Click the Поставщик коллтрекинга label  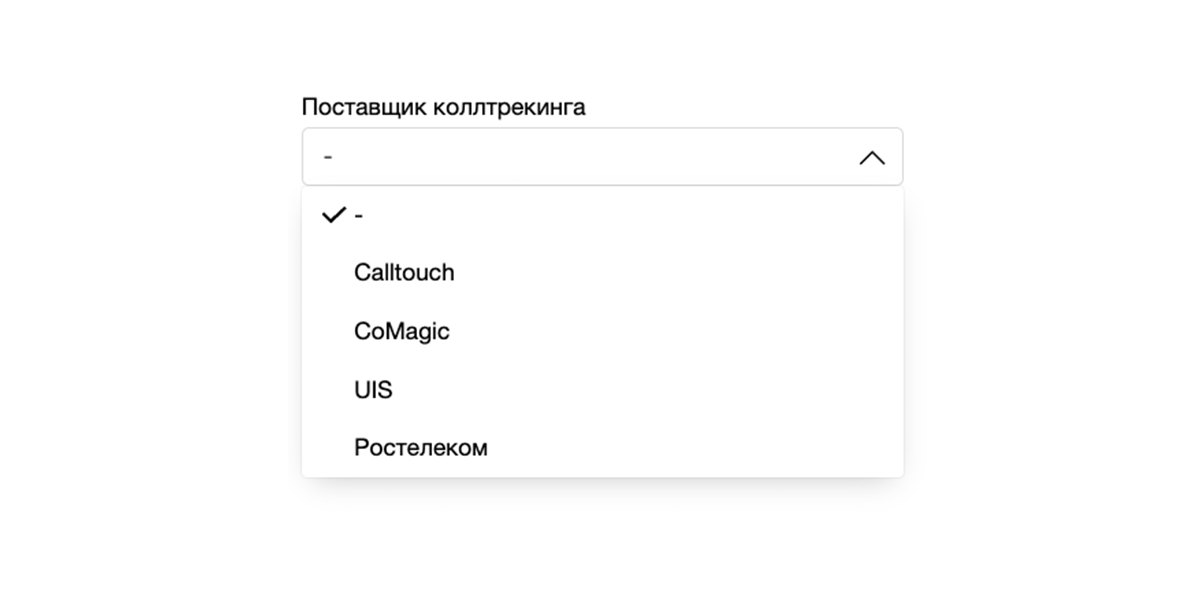point(443,107)
